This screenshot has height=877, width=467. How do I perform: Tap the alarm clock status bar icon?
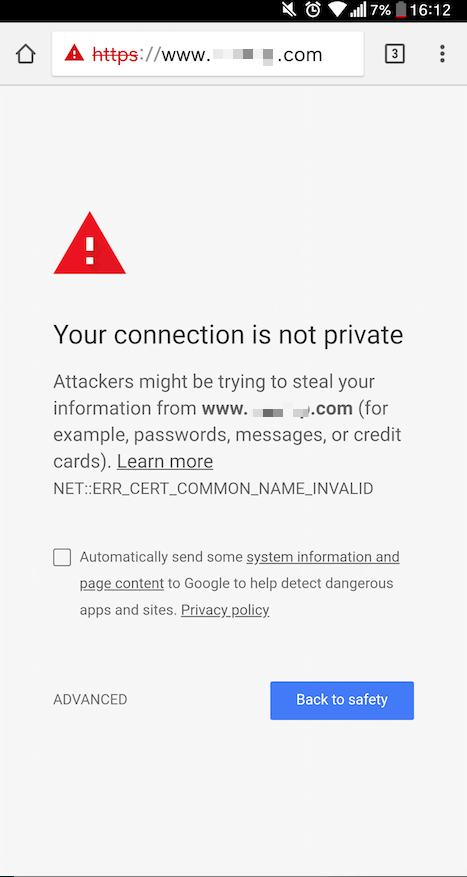click(313, 10)
